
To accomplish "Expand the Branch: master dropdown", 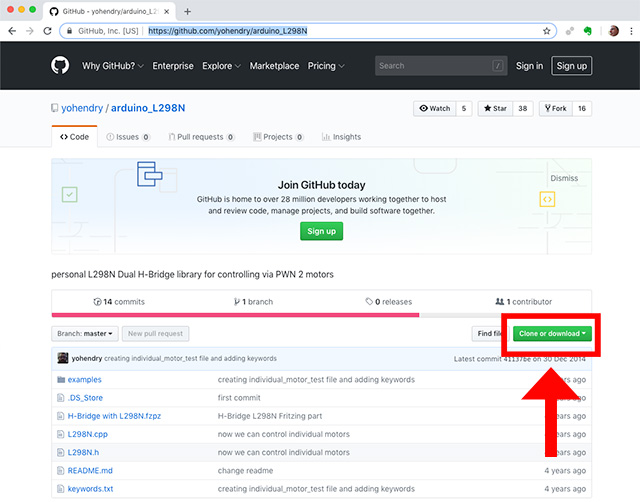I will [x=85, y=333].
